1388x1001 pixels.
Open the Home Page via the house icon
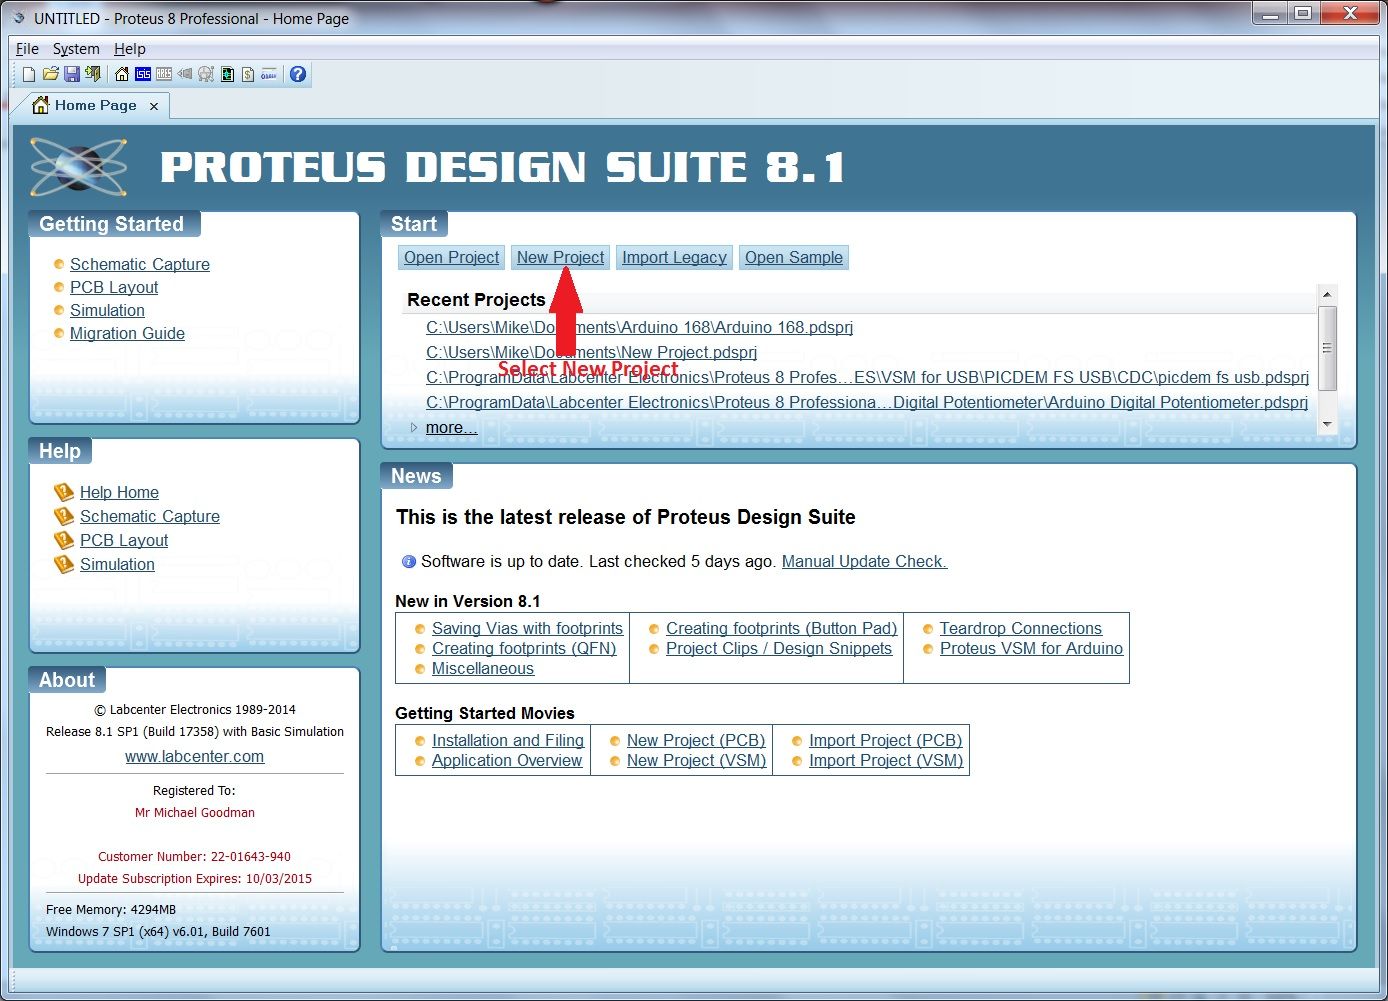coord(122,73)
